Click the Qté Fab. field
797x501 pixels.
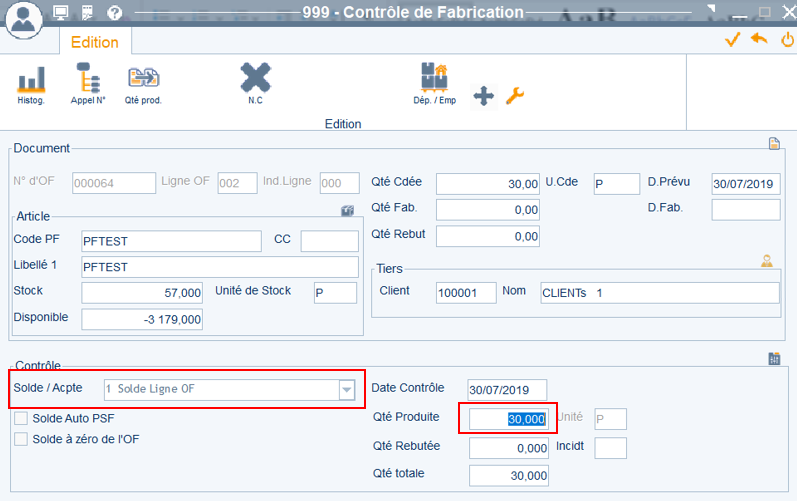488,210
